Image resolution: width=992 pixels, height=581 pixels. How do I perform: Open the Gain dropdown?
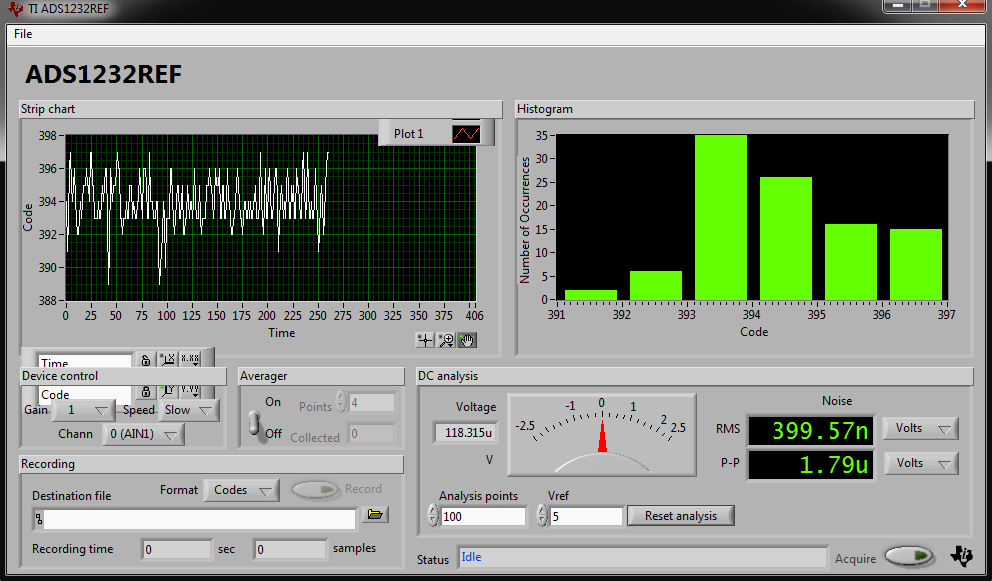pyautogui.click(x=85, y=410)
